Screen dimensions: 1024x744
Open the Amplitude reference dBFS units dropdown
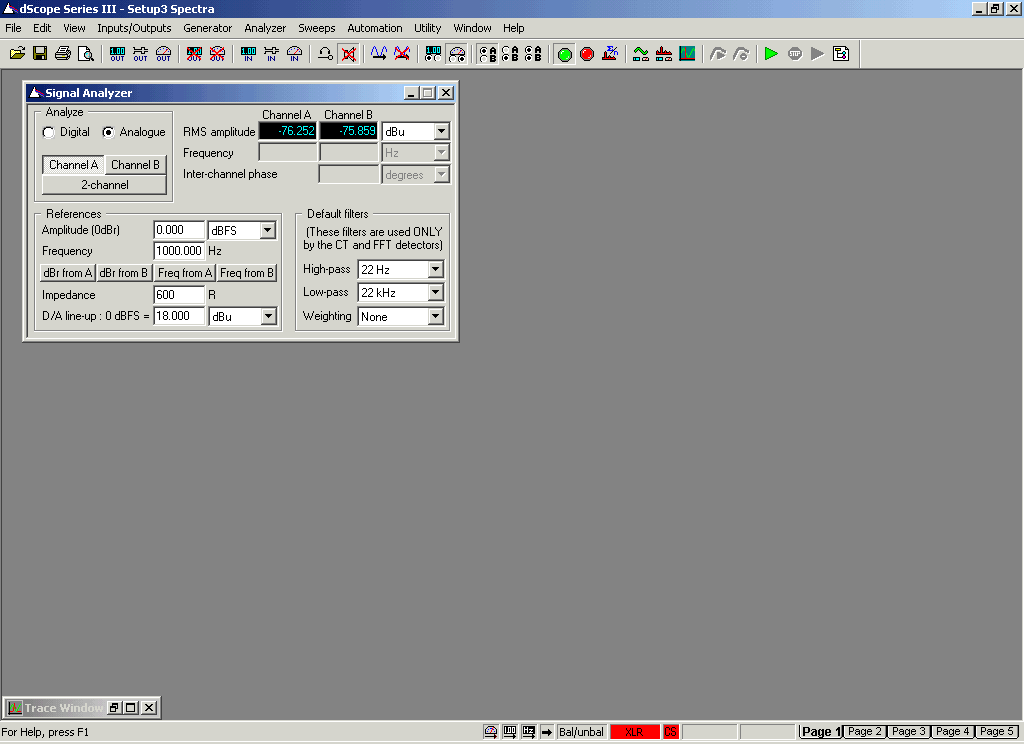click(267, 230)
